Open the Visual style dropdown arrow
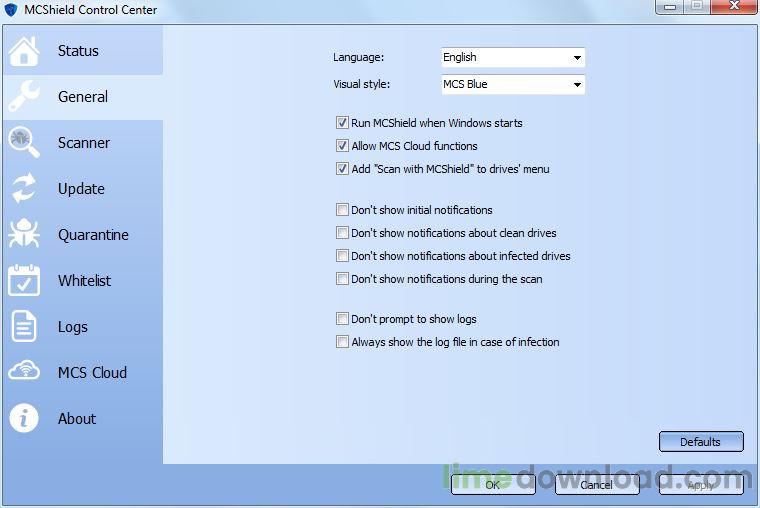The height and width of the screenshot is (508, 760). point(577,85)
